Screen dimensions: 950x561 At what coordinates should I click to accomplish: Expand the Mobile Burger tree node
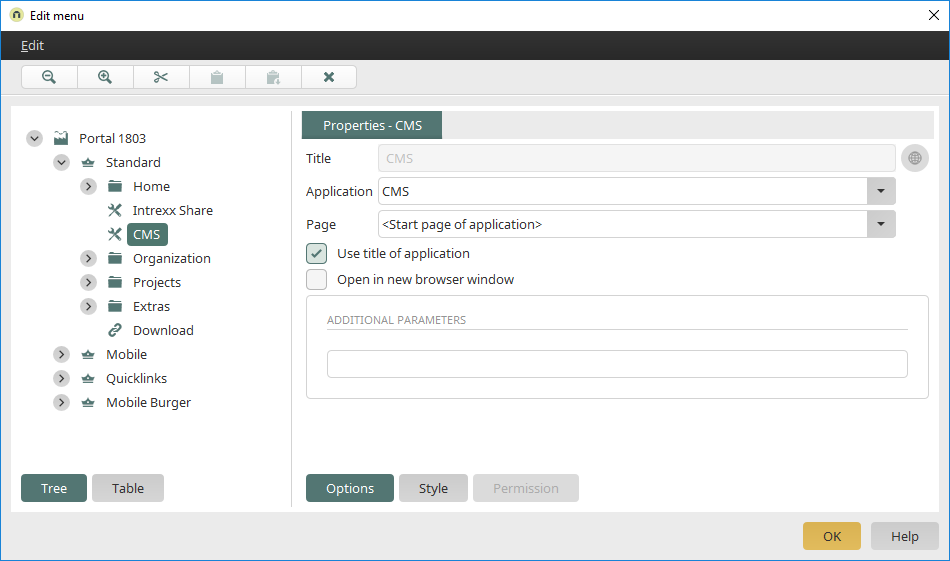click(61, 402)
